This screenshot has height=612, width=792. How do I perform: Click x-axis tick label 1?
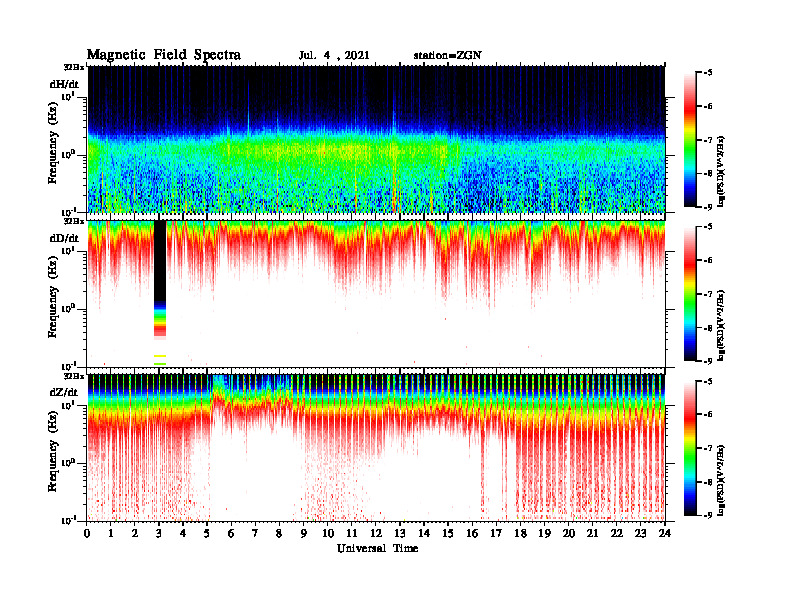111,534
